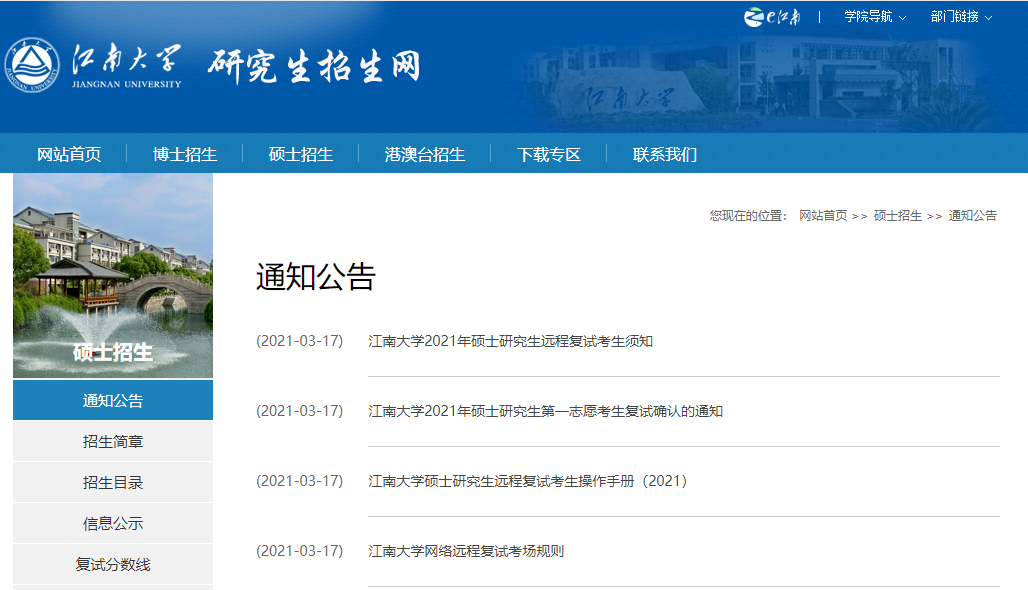Image resolution: width=1028 pixels, height=590 pixels.
Task: Open notice 江南大学2021年硕士研究生远程复试考生须知
Action: (x=510, y=341)
